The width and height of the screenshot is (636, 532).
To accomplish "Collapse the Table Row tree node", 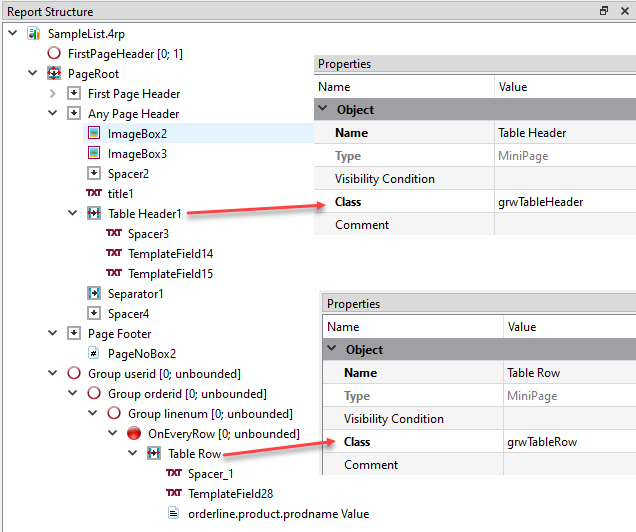I will point(133,453).
